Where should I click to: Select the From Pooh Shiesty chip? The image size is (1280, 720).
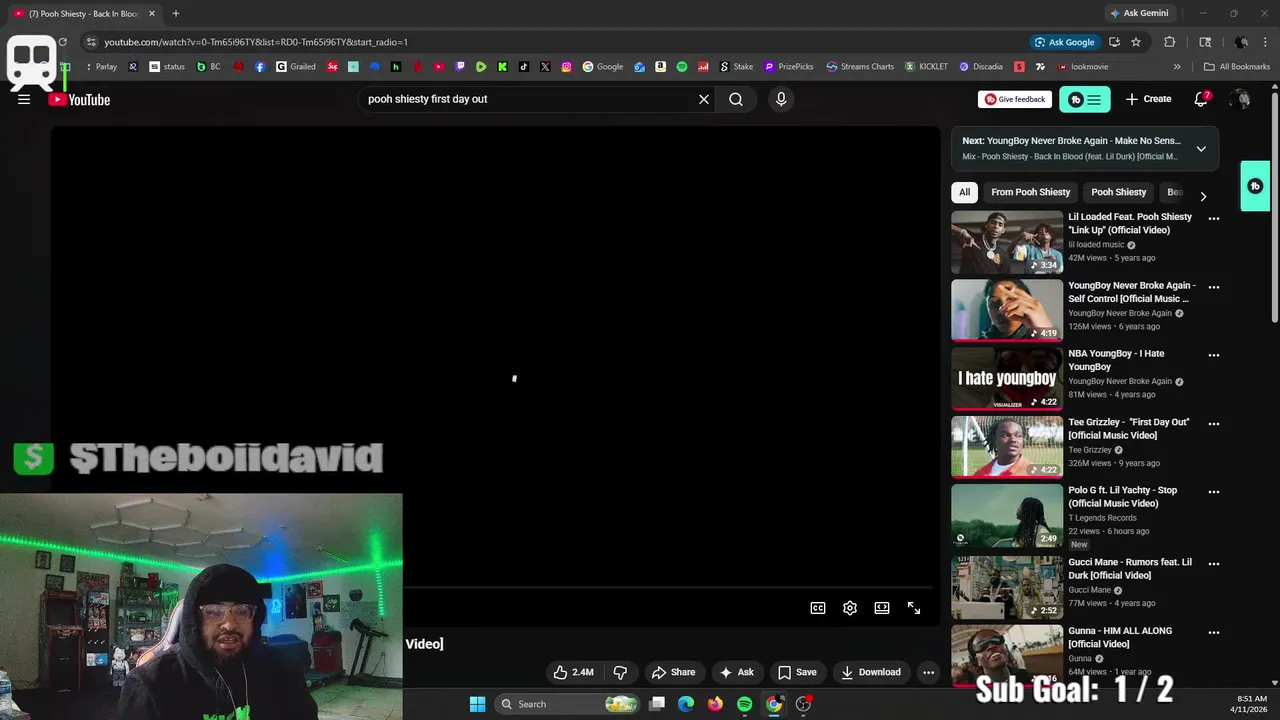coord(1030,192)
